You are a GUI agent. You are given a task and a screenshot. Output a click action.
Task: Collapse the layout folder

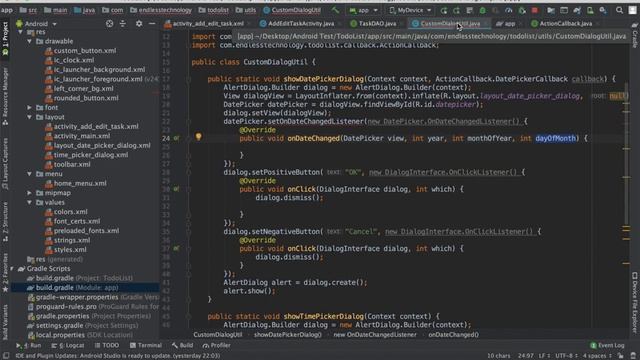tap(29, 117)
